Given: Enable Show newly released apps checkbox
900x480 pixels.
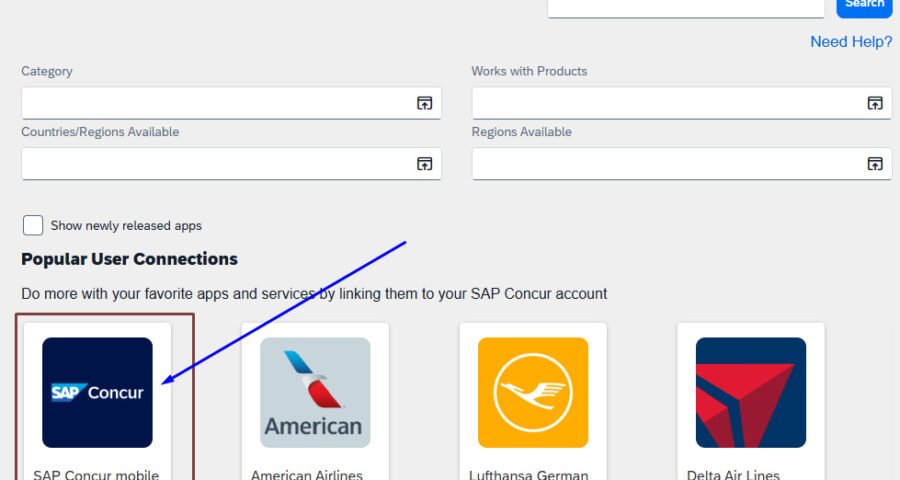Looking at the screenshot, I should pyautogui.click(x=33, y=225).
